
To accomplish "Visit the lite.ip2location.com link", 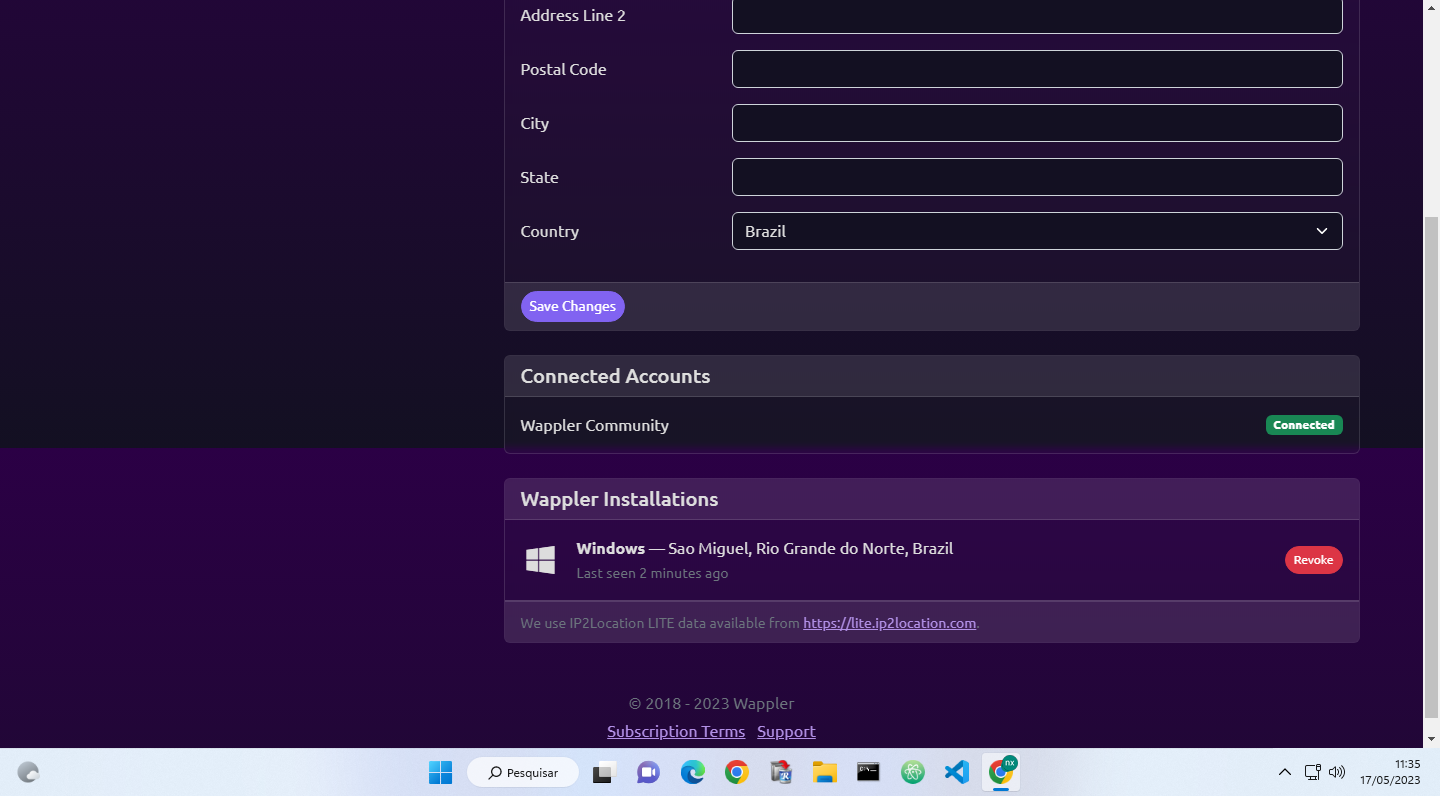I will [889, 623].
